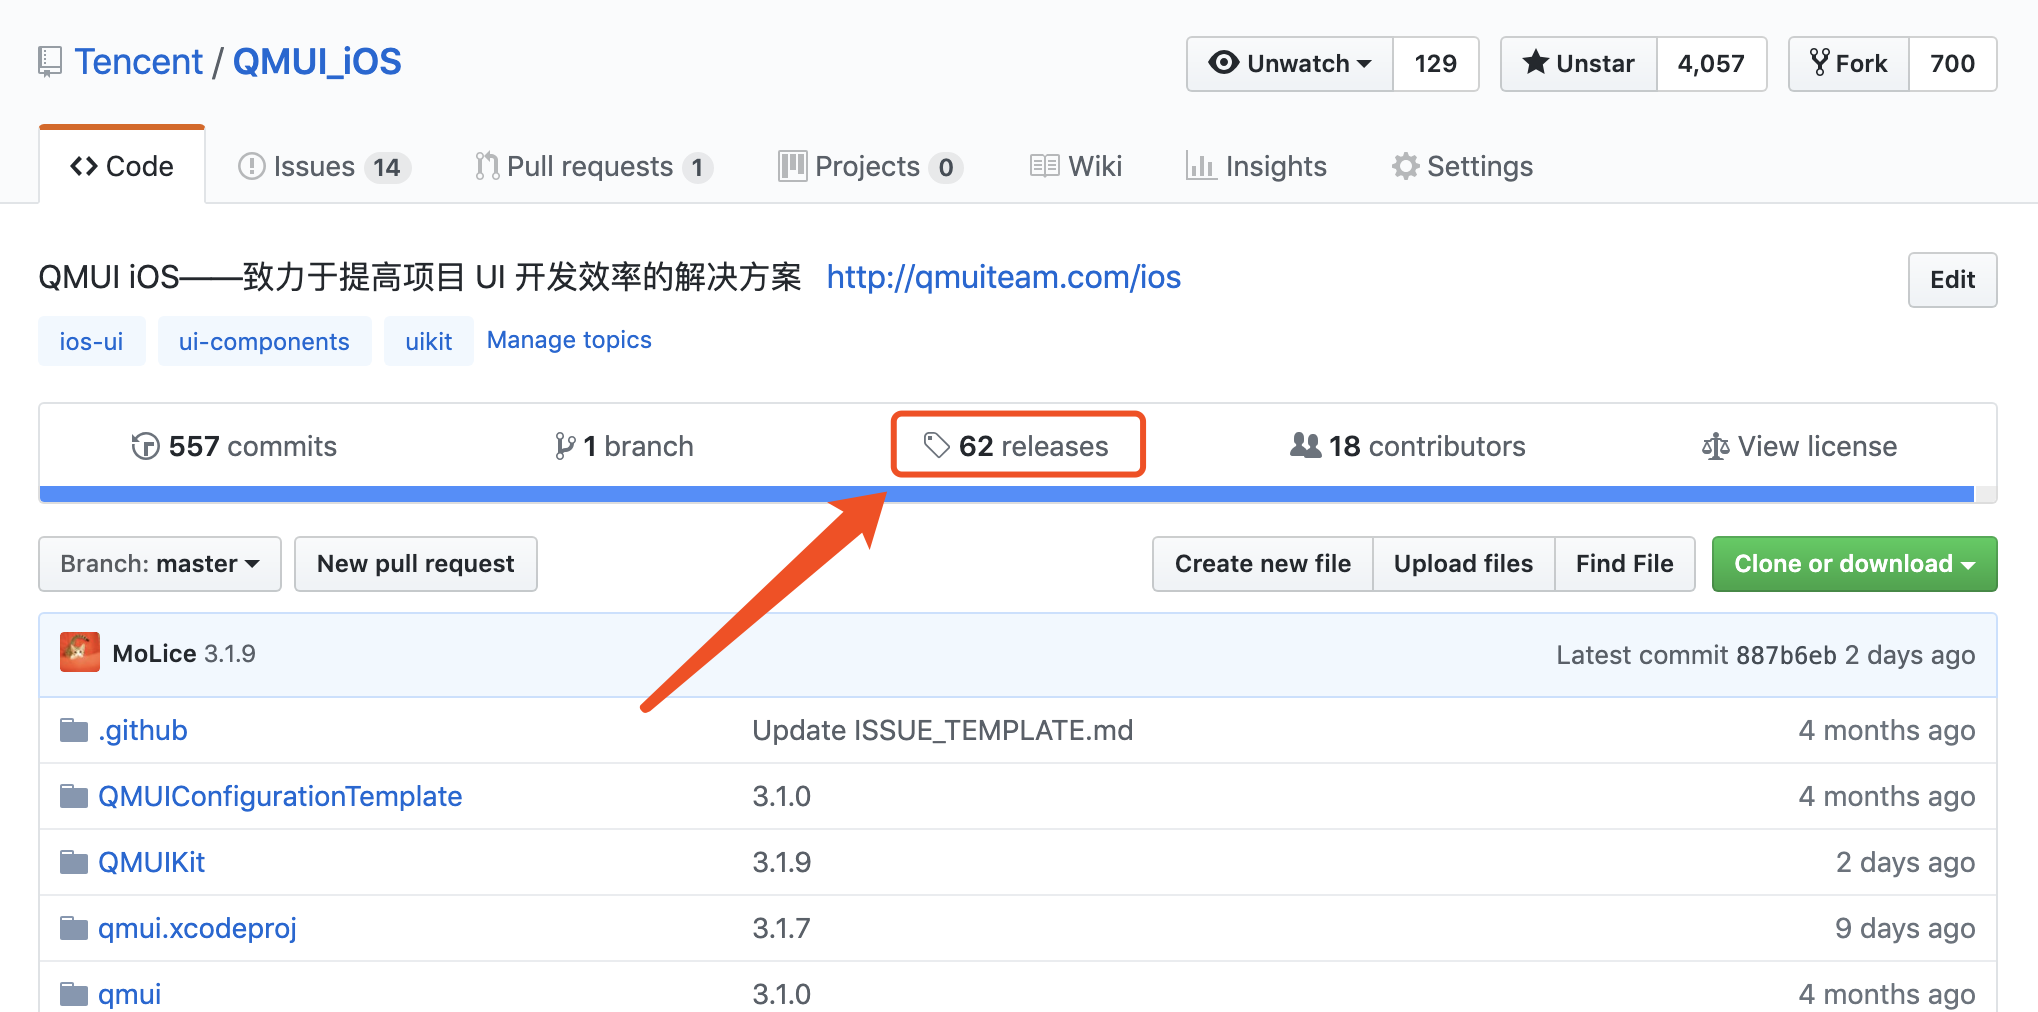Click the fork icon next to 700
Screen dimensions: 2038x1012
pos(1820,63)
